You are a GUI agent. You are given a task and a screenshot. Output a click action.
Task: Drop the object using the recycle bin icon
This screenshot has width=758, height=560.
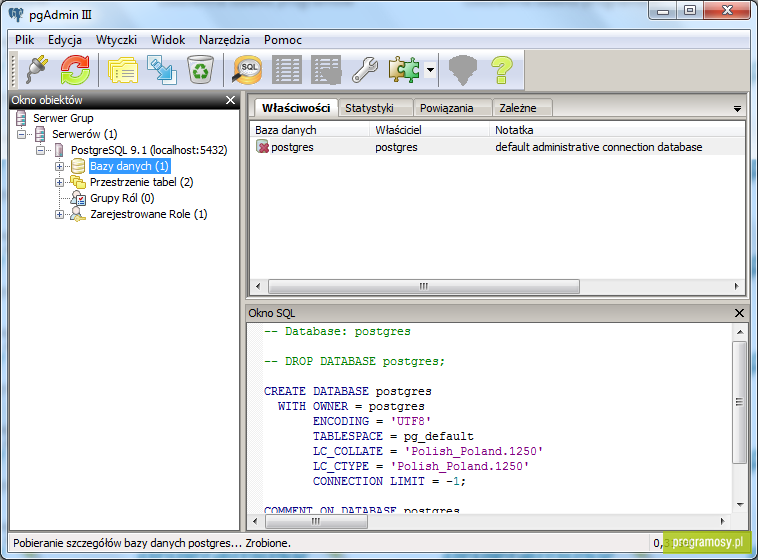click(200, 70)
